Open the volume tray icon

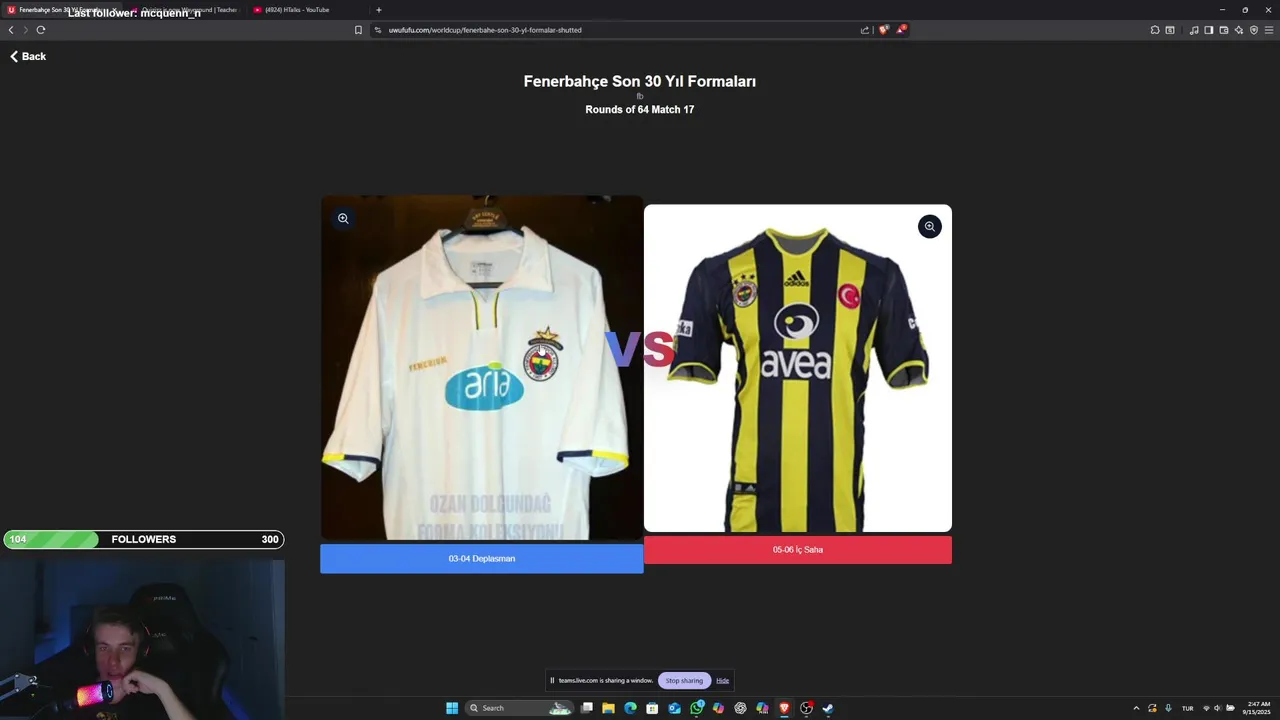[1217, 708]
